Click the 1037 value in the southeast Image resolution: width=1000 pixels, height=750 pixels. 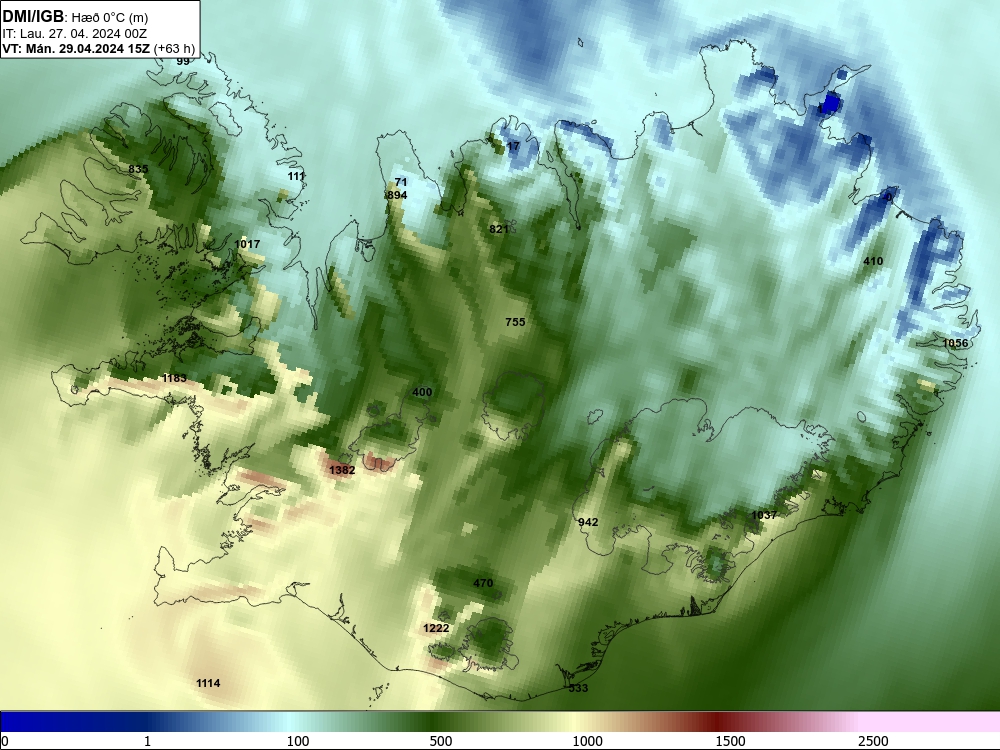764,515
